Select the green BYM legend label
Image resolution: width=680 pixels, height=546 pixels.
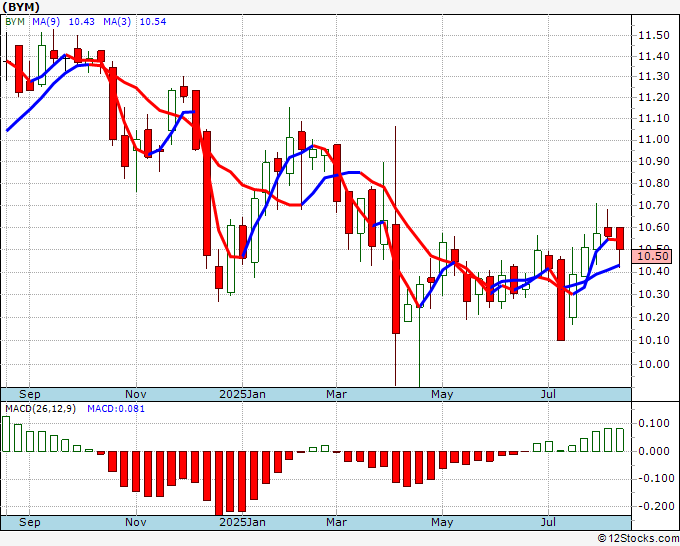pyautogui.click(x=15, y=22)
